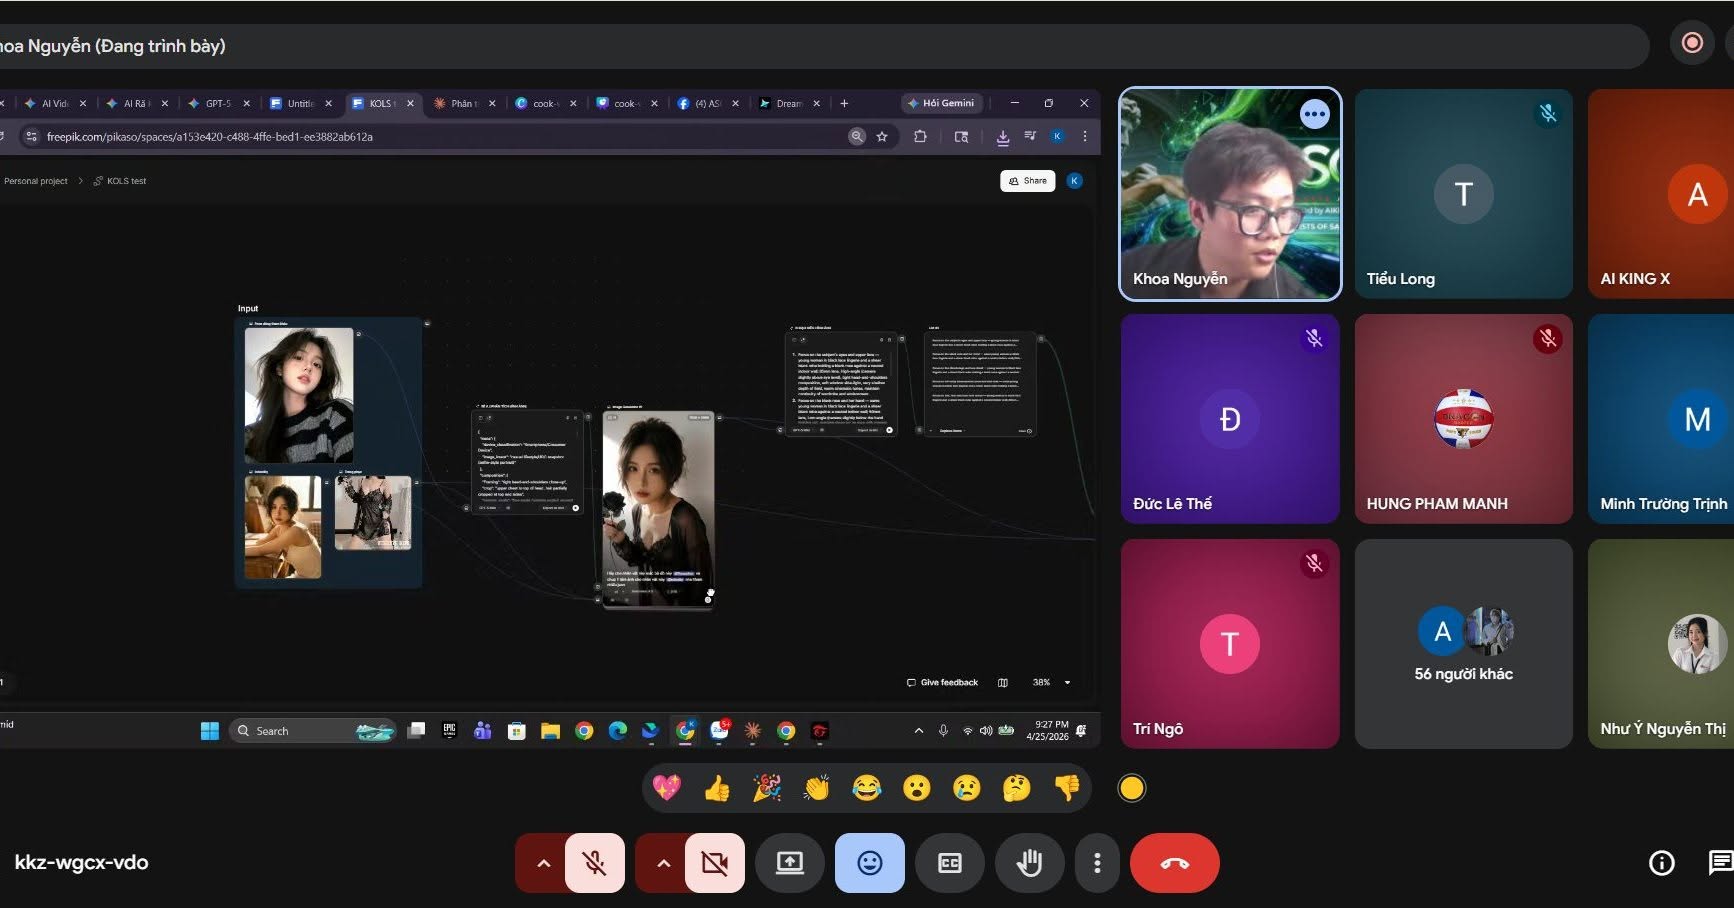Screen dimensions: 1734x908
Task: Click meeting code kkz-wgcx-vdo
Action: 82,862
